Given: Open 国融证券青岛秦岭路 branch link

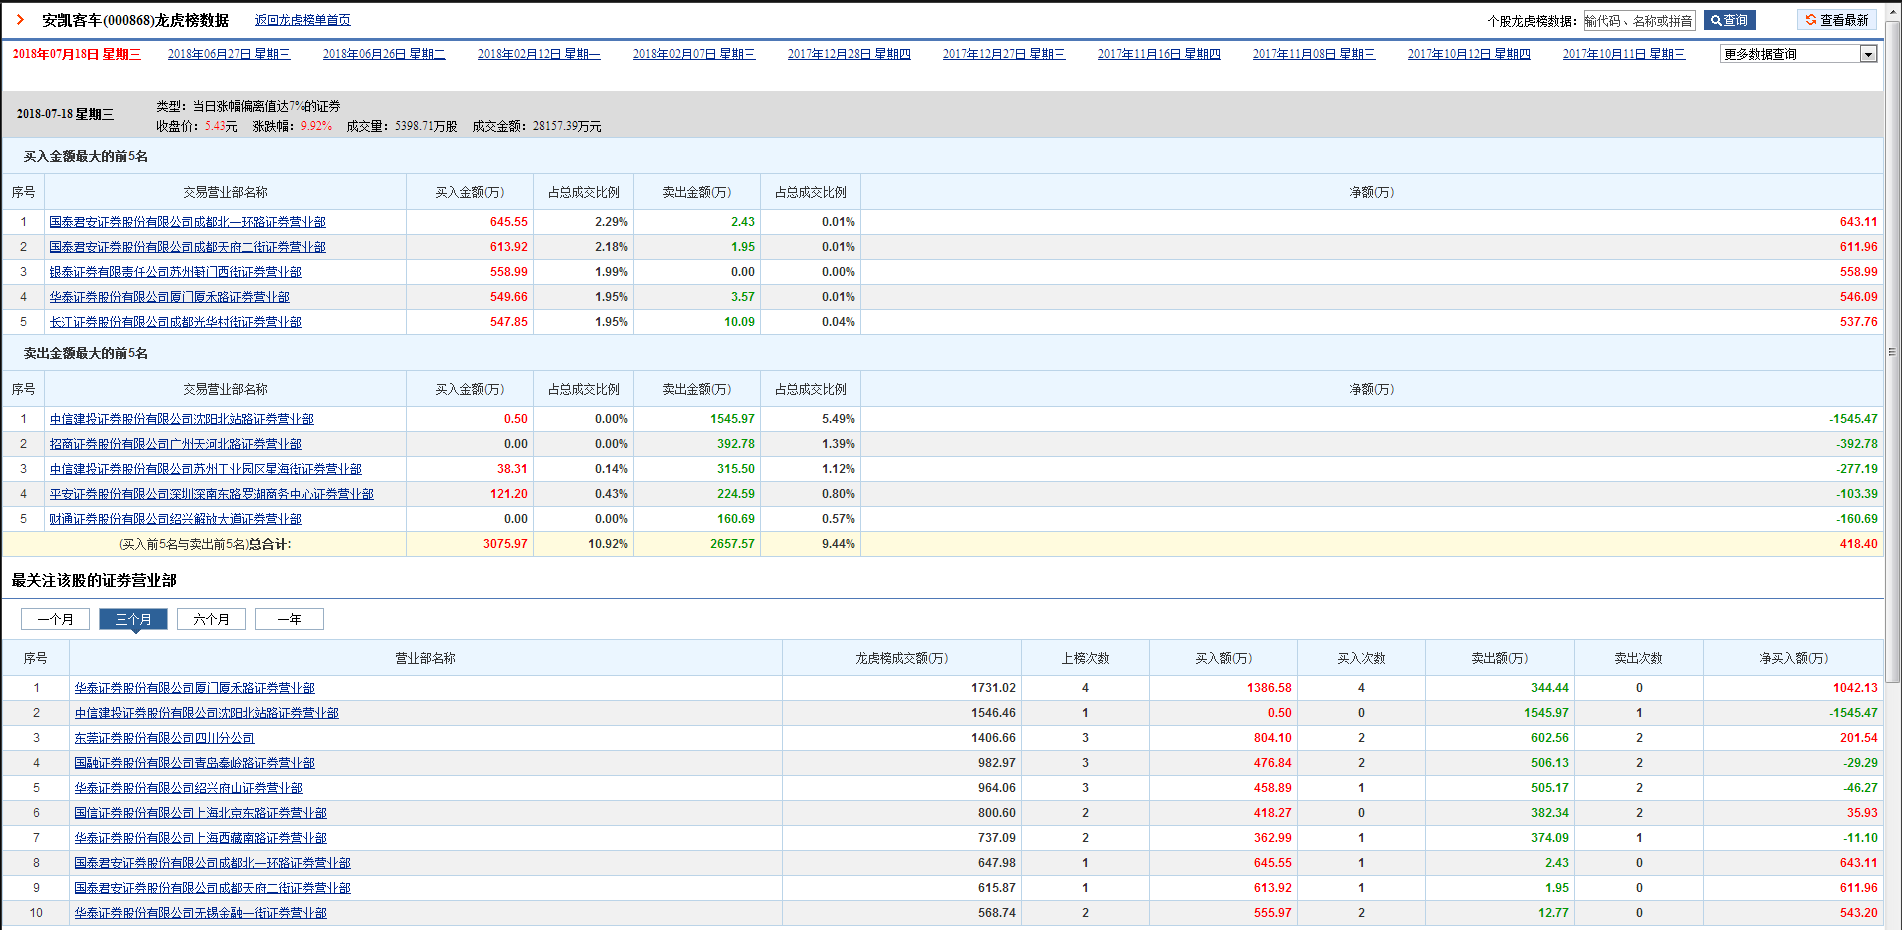Looking at the screenshot, I should tap(194, 763).
